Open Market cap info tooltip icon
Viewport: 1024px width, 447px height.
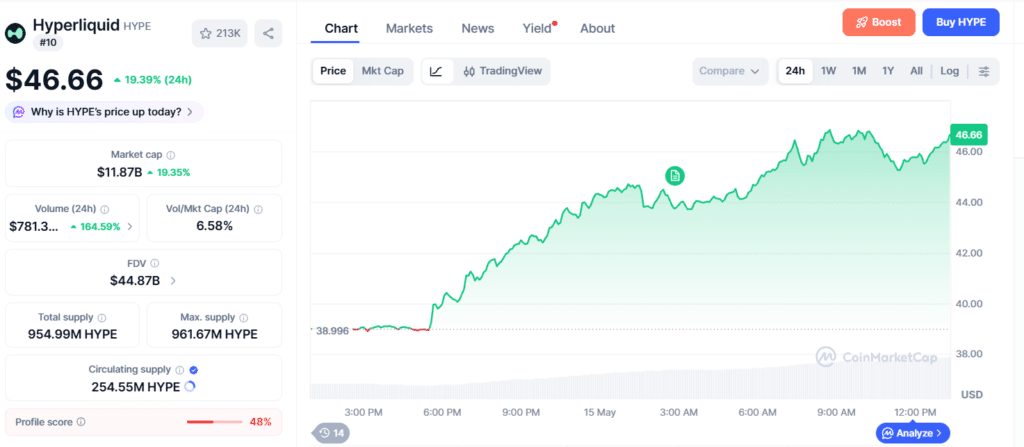(x=171, y=156)
